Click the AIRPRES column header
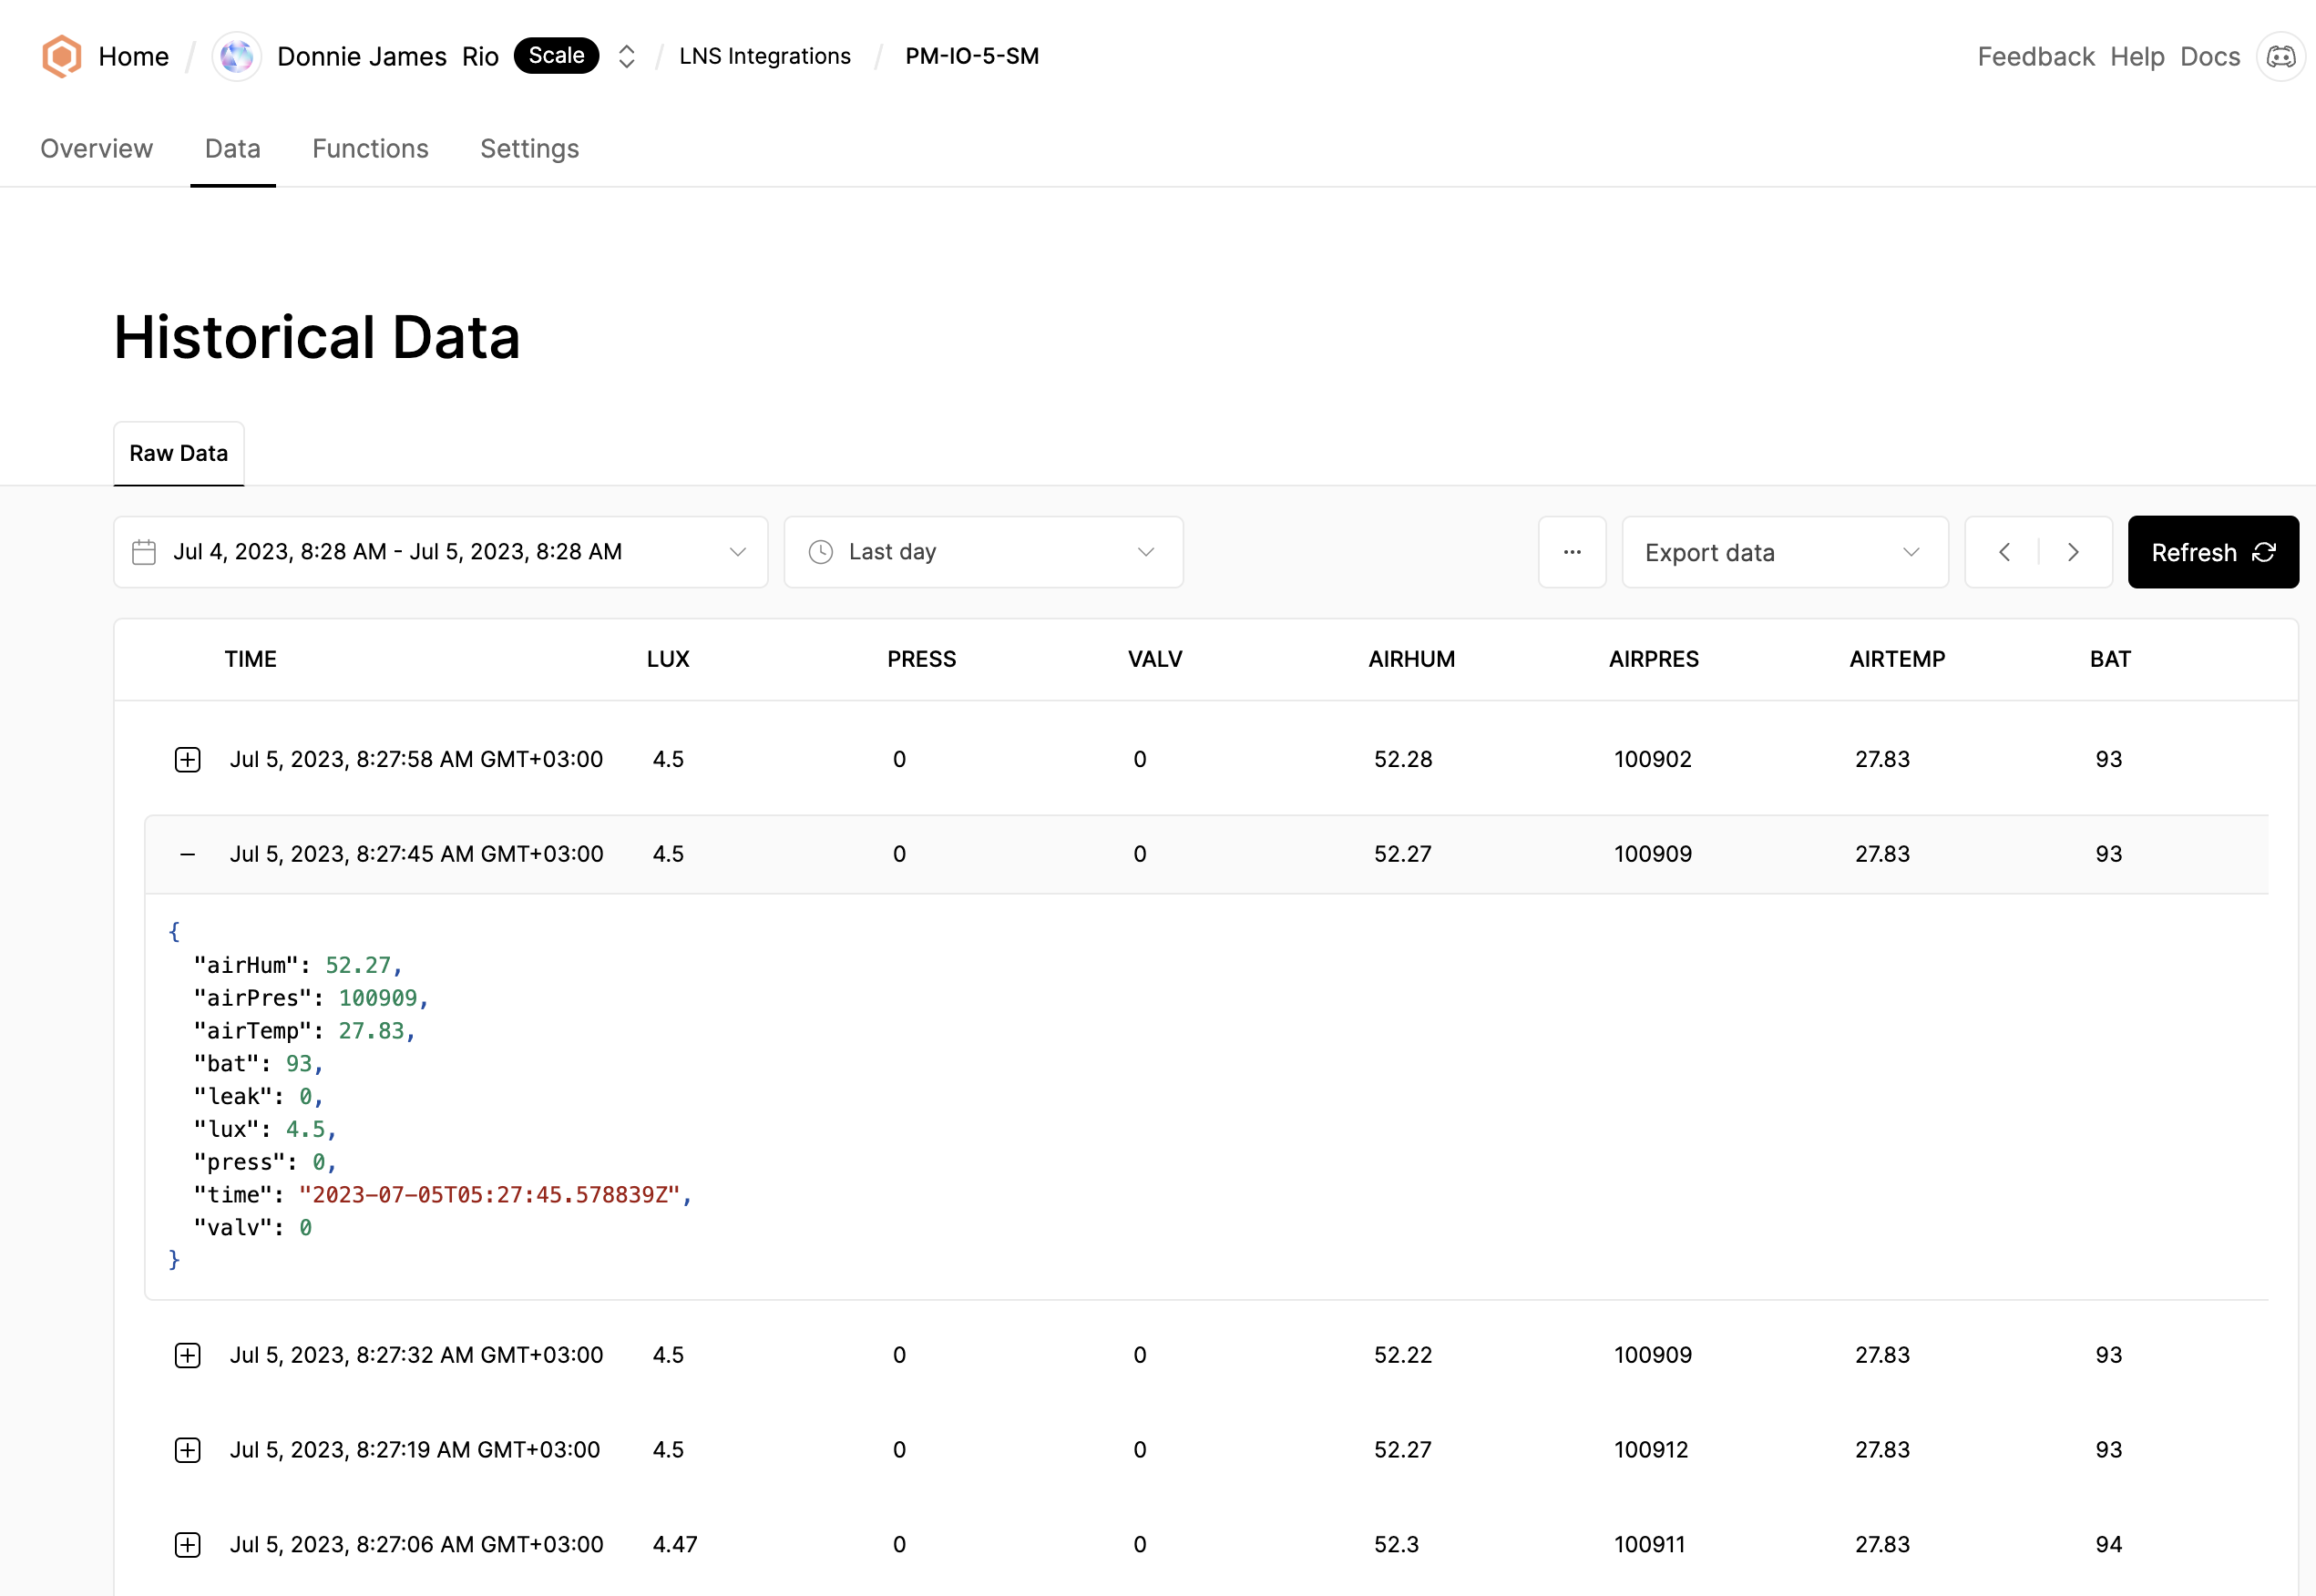 click(1654, 659)
